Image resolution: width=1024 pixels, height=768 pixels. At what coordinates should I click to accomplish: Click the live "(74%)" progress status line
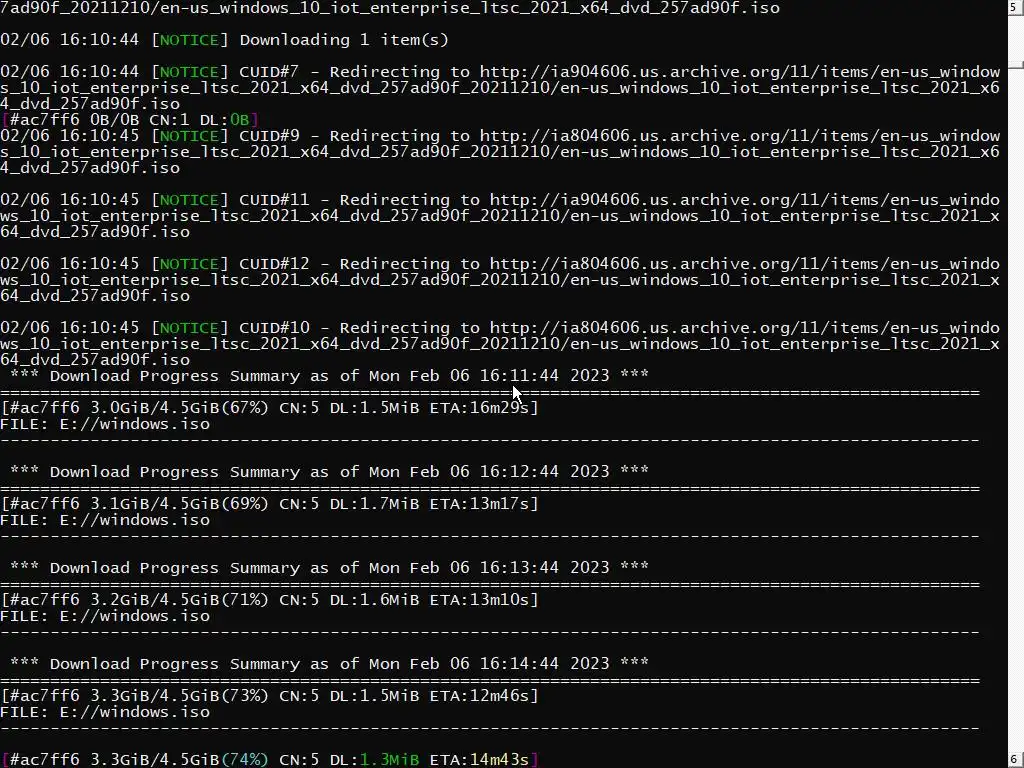[x=270, y=760]
